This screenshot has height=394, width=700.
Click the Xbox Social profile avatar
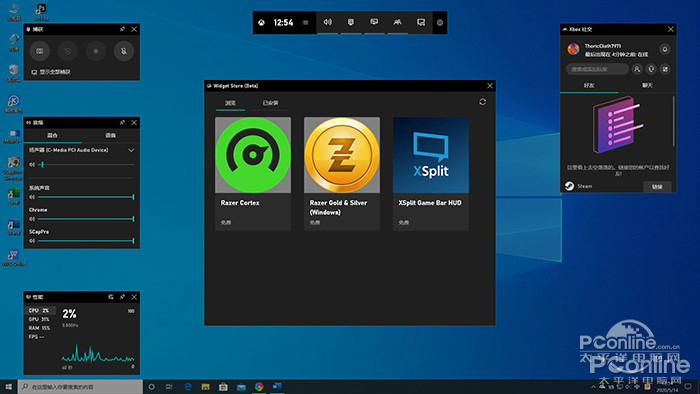coord(573,49)
